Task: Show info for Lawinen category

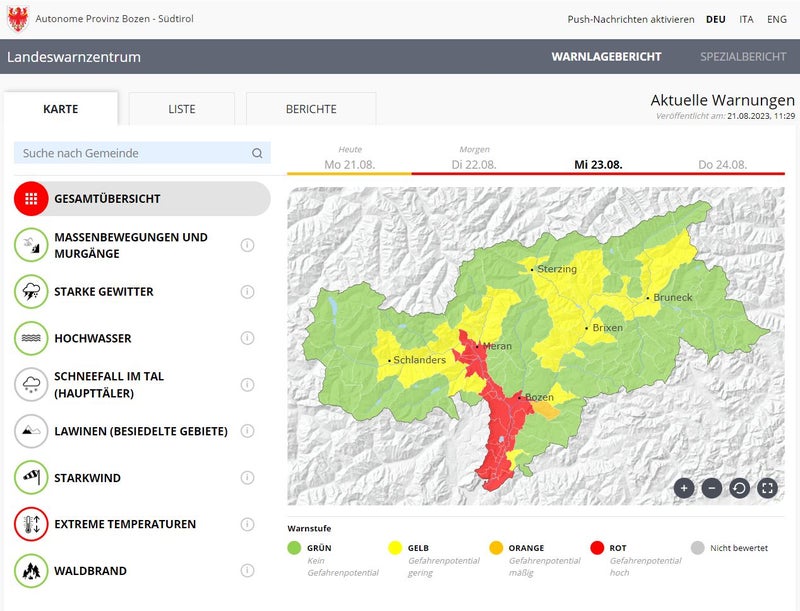Action: coord(248,431)
